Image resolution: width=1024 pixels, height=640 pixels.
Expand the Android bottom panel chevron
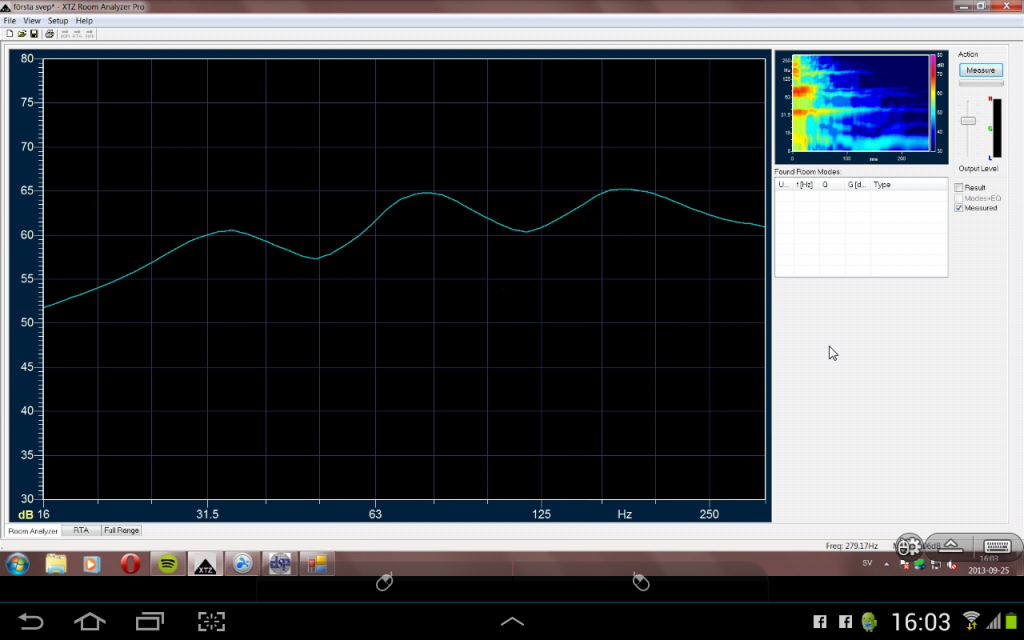[x=512, y=621]
